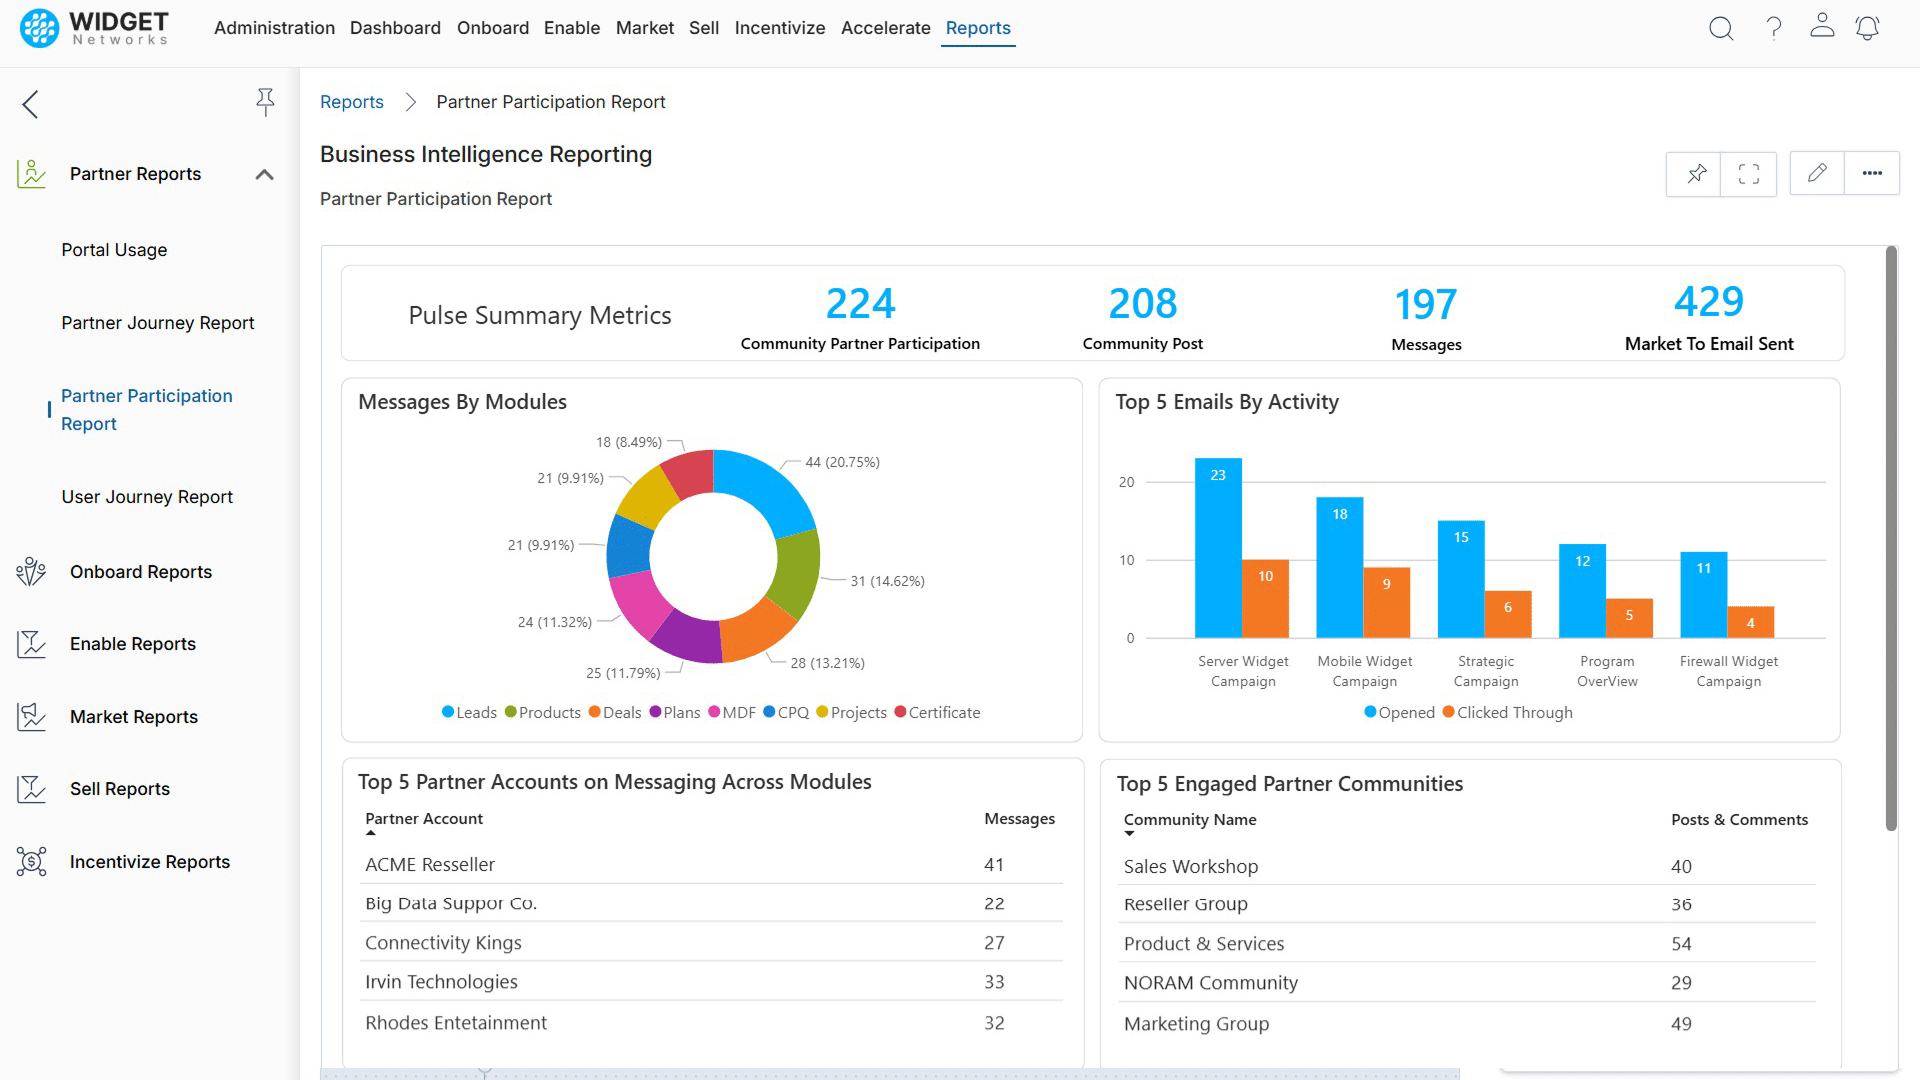Open the user profile icon
This screenshot has height=1080, width=1920.
(1822, 27)
